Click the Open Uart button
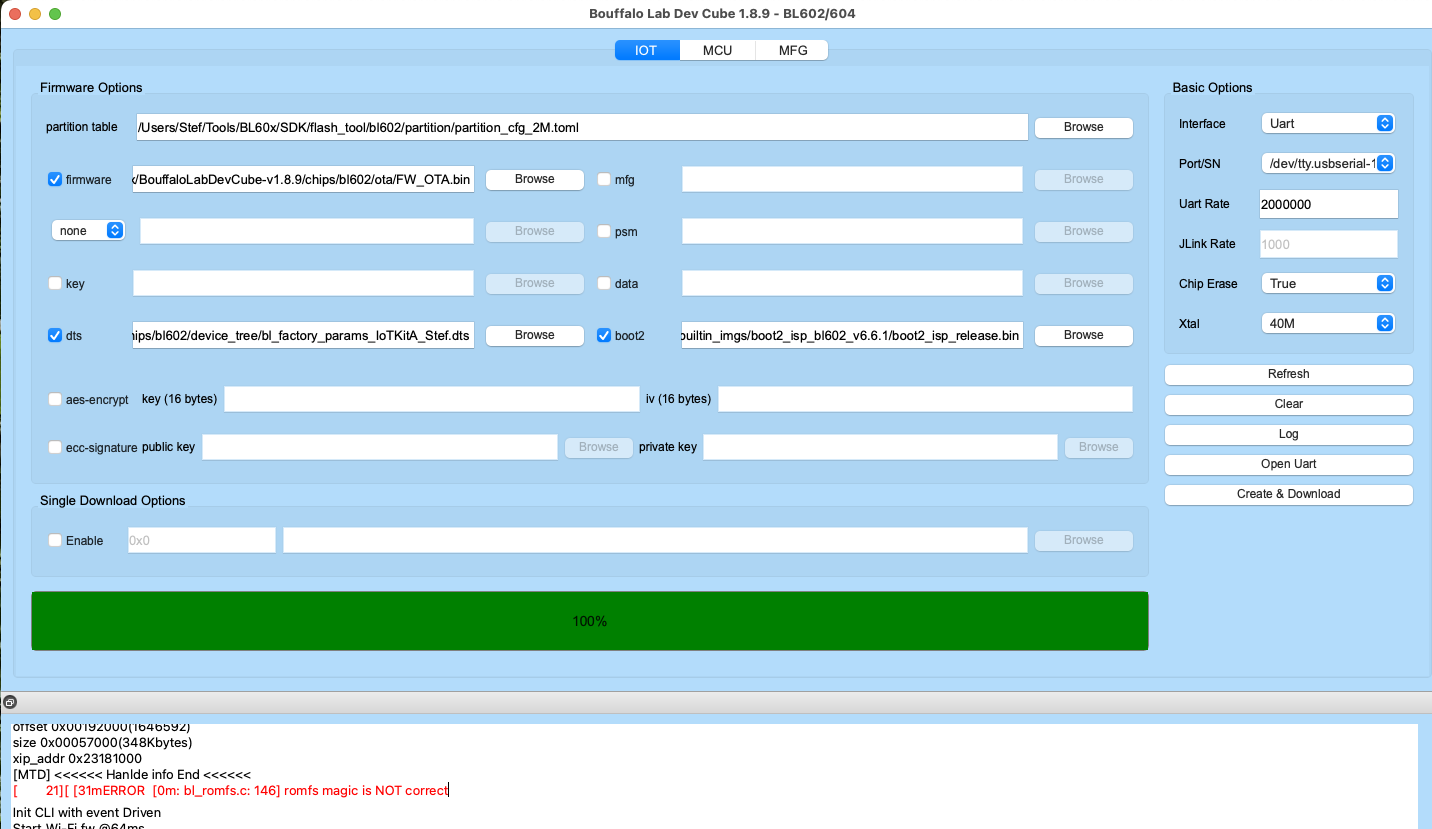The width and height of the screenshot is (1432, 829). pyautogui.click(x=1289, y=464)
